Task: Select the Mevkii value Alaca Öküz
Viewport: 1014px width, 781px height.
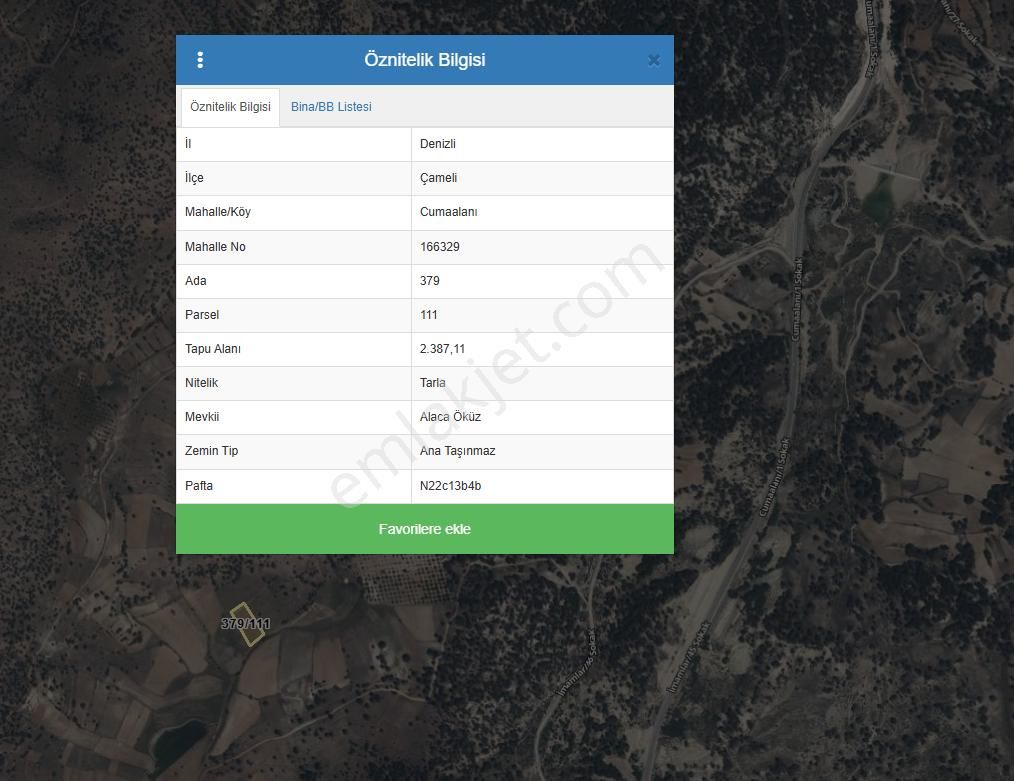Action: [x=450, y=417]
